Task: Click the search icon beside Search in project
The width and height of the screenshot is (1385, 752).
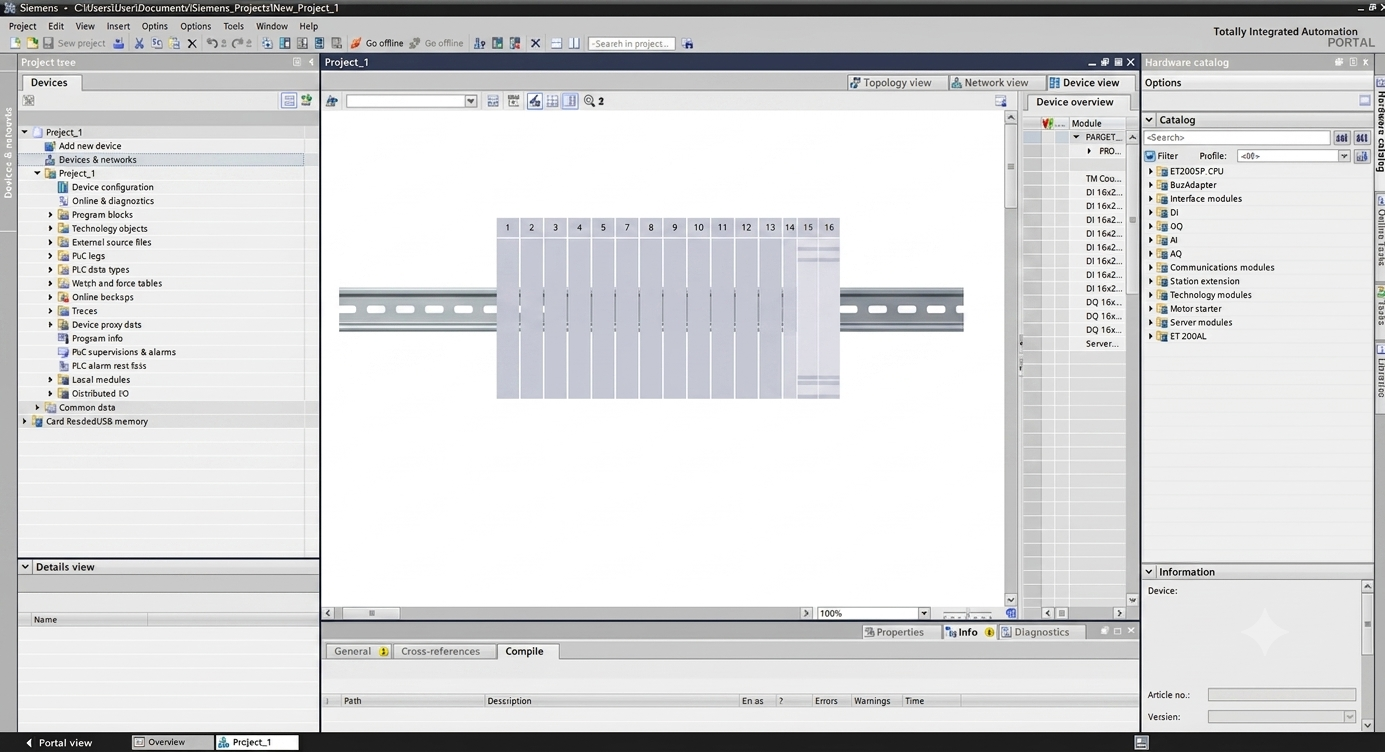Action: point(687,43)
